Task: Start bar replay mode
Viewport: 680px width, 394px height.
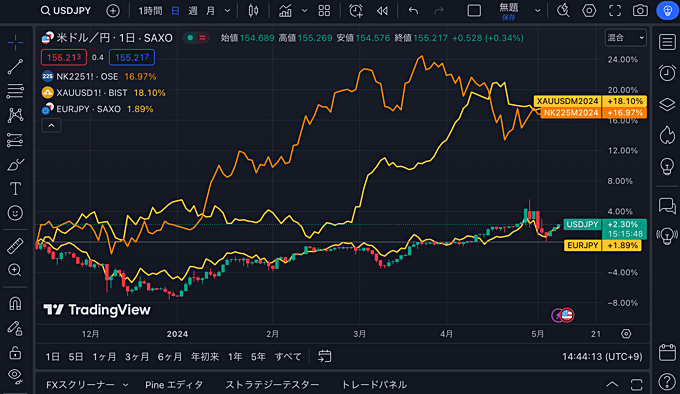Action: [x=382, y=11]
